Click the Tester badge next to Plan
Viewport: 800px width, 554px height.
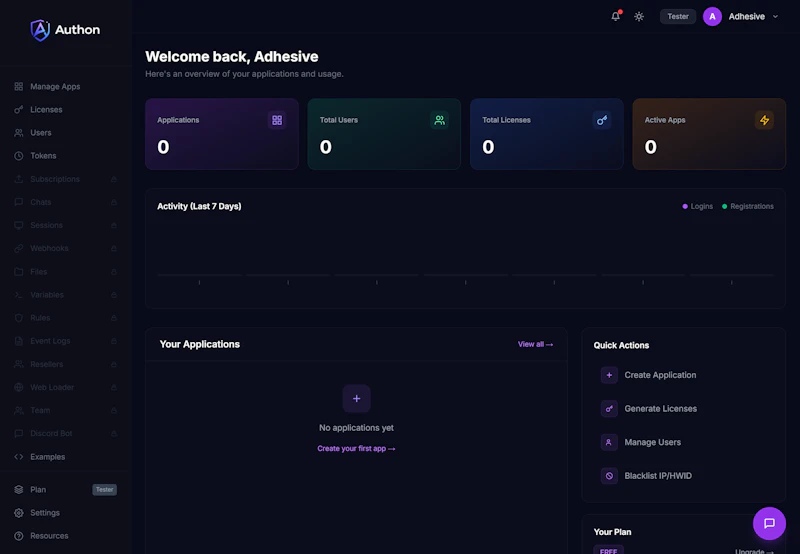click(105, 490)
